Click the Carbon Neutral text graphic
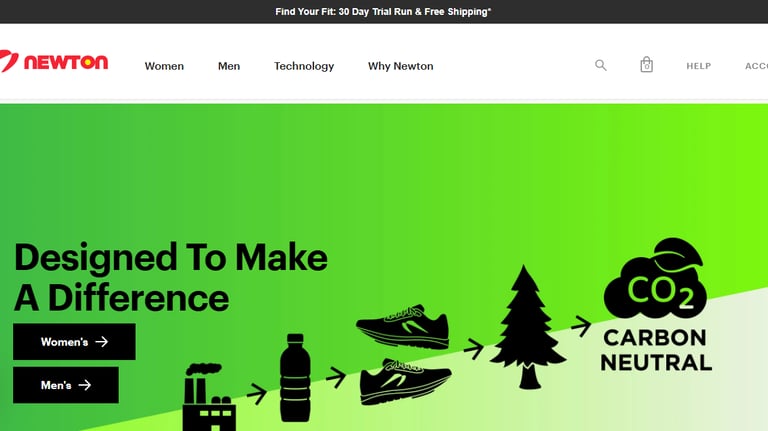Screen dimensions: 768x431 click(x=656, y=351)
